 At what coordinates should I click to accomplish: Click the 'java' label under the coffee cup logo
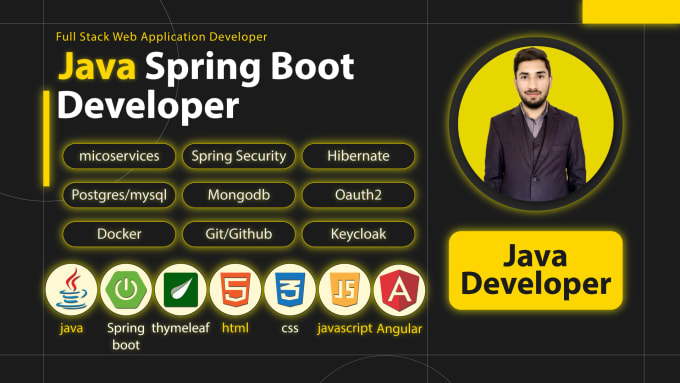click(x=72, y=328)
